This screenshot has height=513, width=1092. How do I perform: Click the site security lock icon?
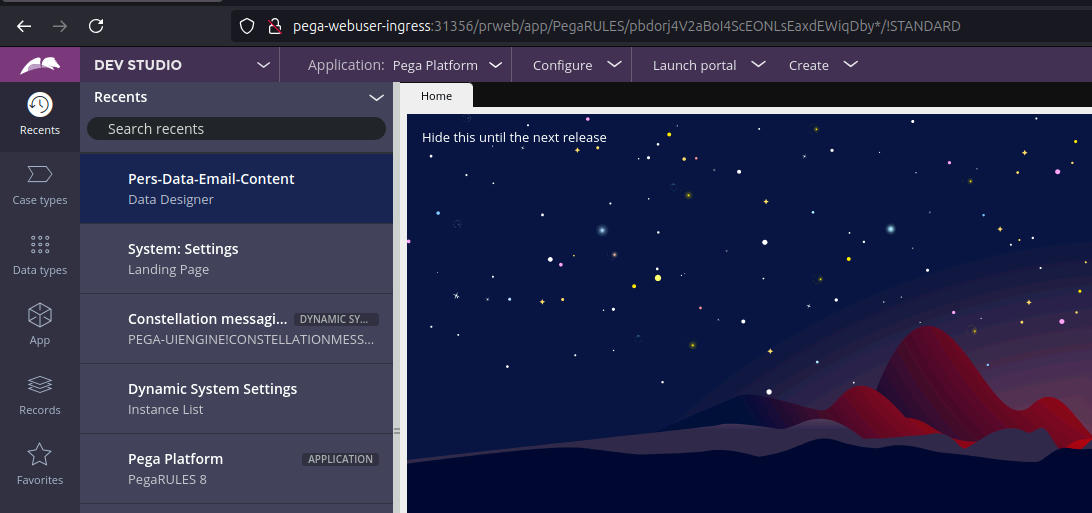coord(273,26)
